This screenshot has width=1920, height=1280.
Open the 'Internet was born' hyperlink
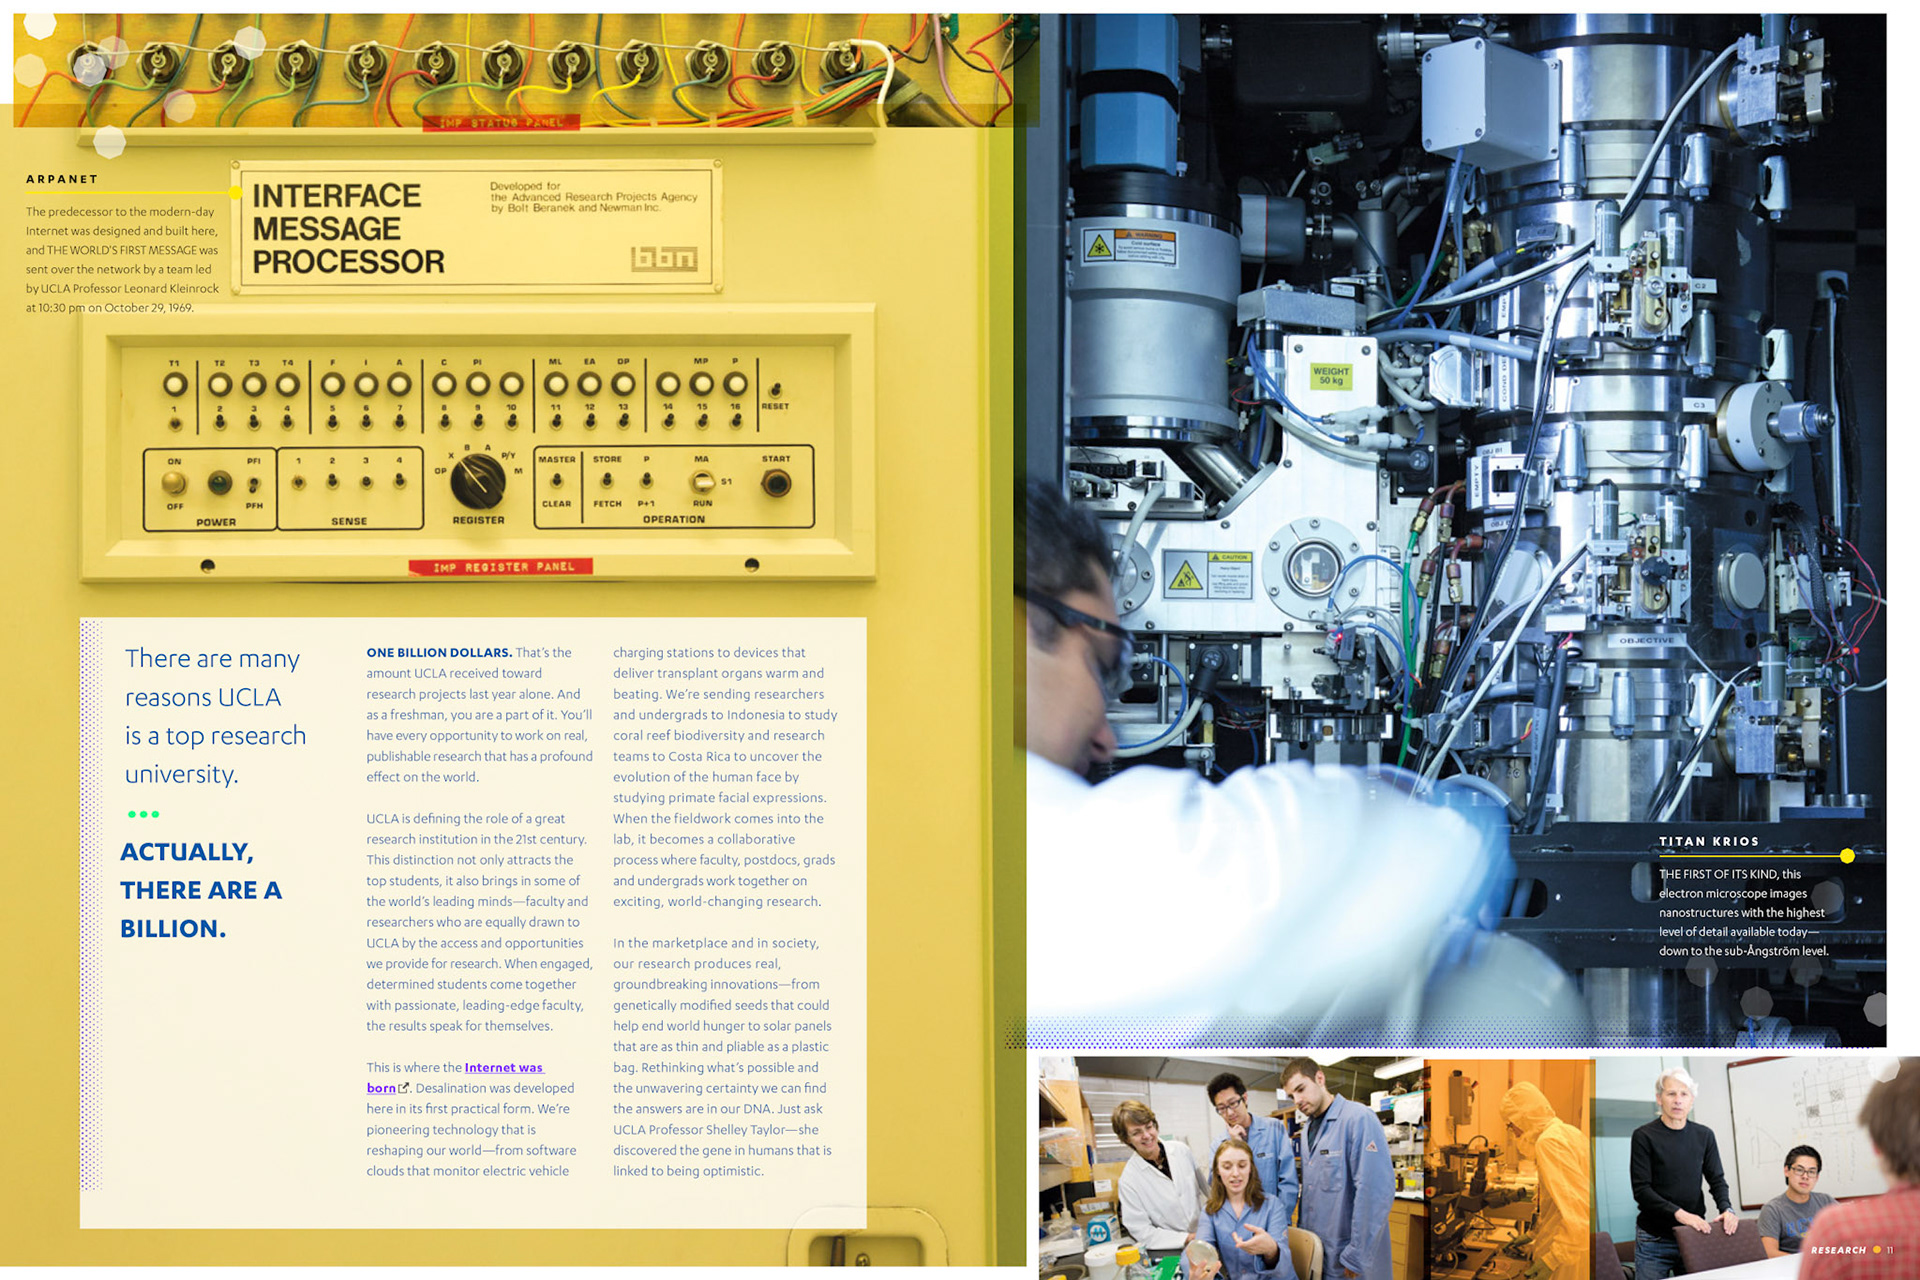503,1068
